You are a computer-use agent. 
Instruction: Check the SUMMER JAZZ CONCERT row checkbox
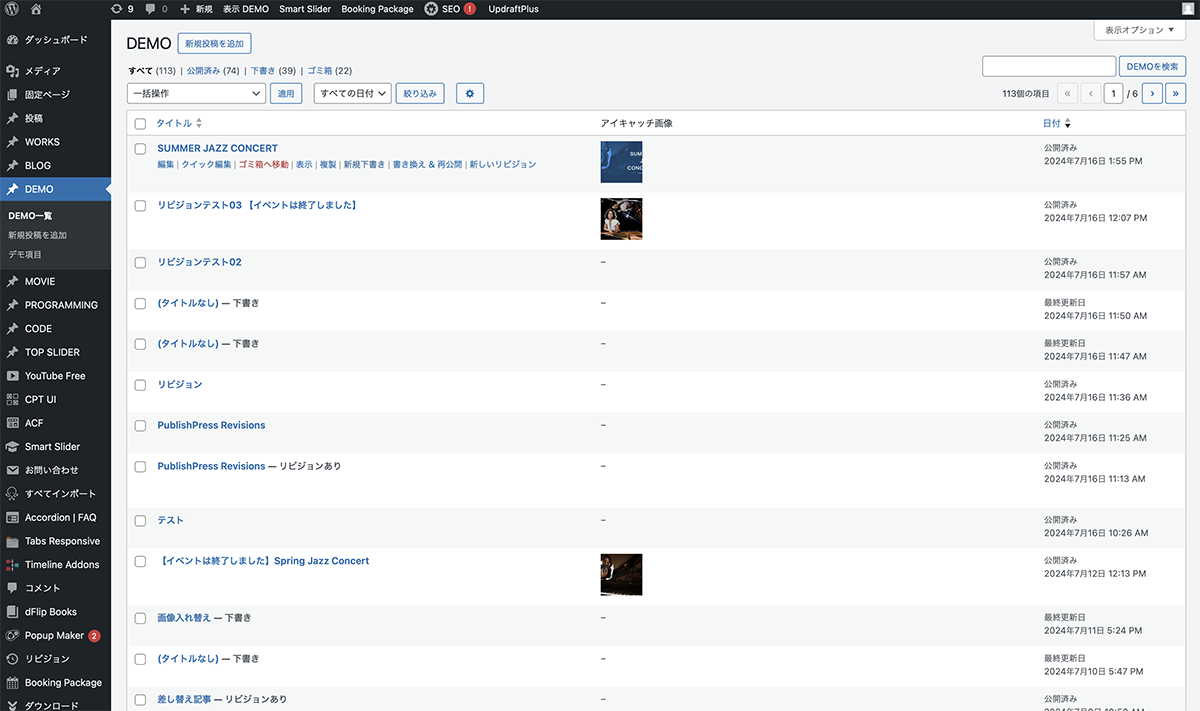click(x=140, y=149)
